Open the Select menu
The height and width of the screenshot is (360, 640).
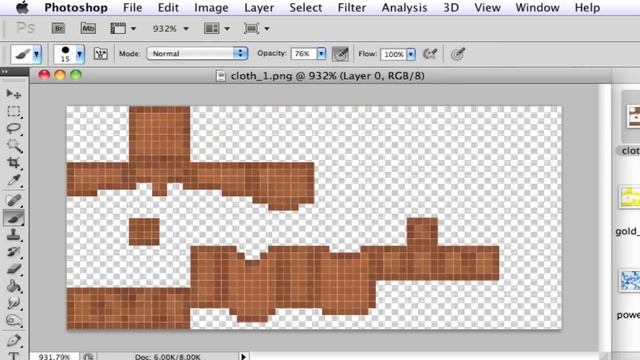tap(306, 8)
